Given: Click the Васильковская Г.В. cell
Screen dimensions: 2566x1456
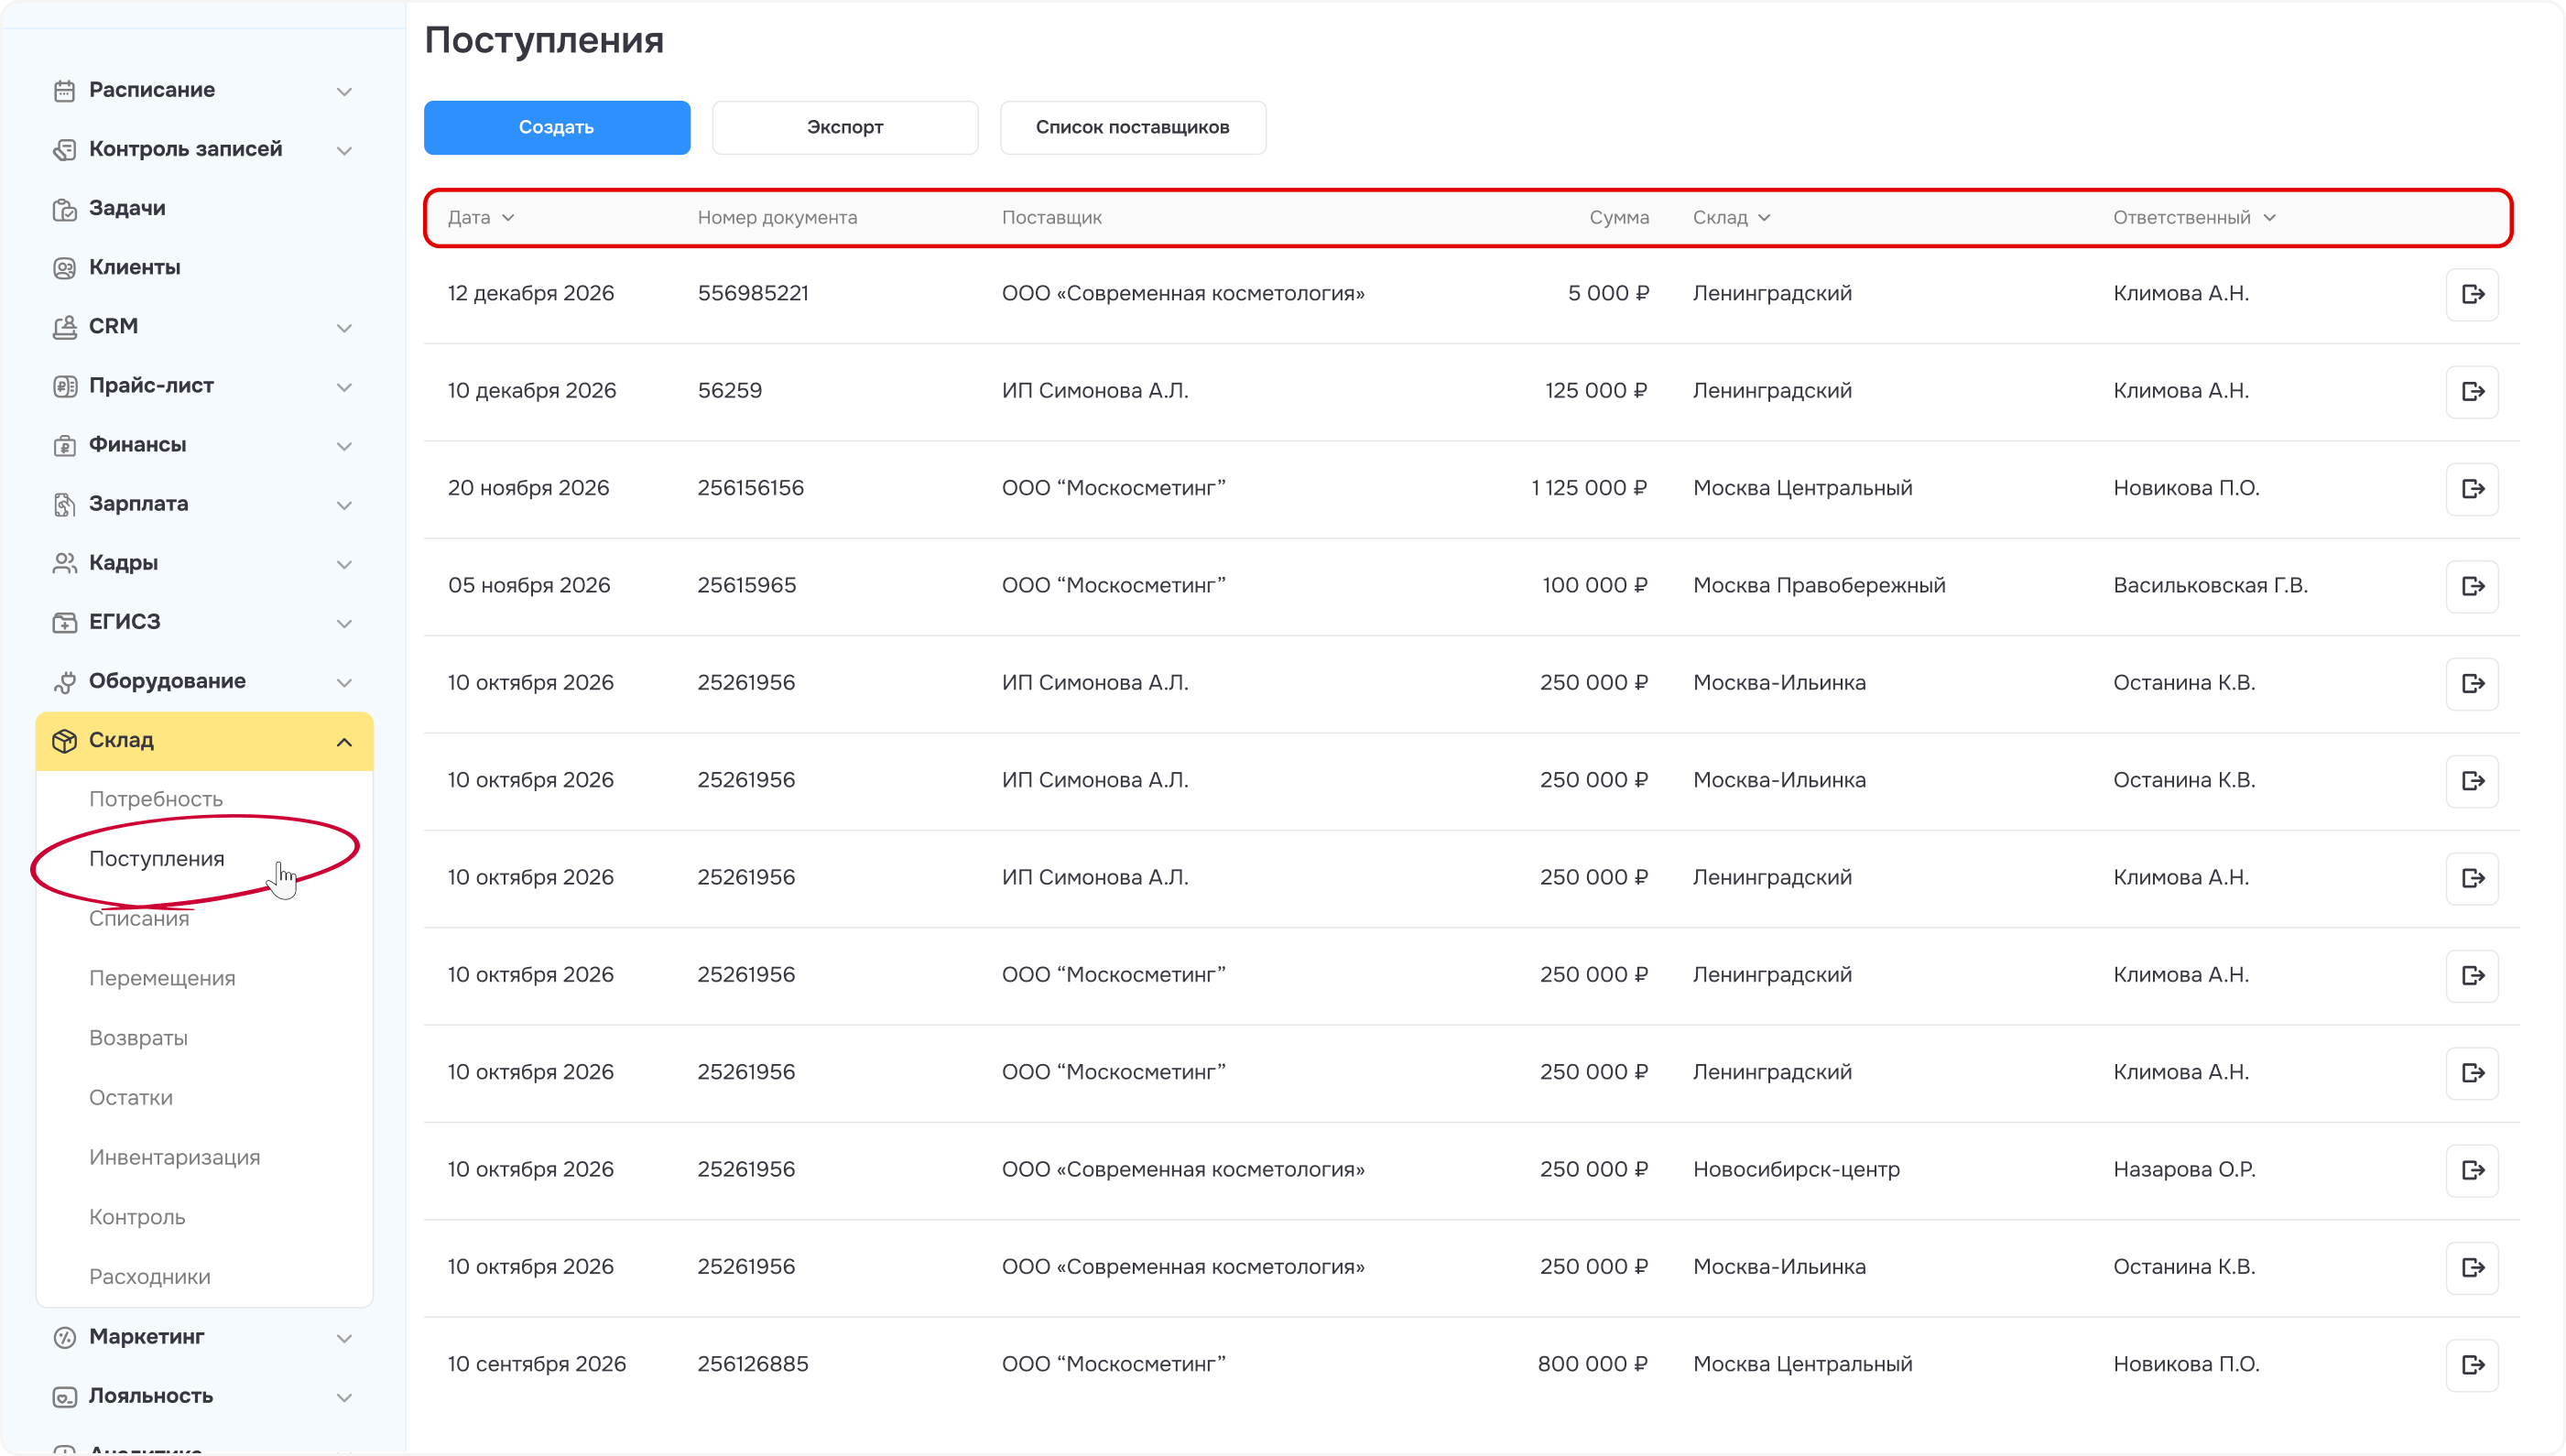Looking at the screenshot, I should click(x=2210, y=585).
